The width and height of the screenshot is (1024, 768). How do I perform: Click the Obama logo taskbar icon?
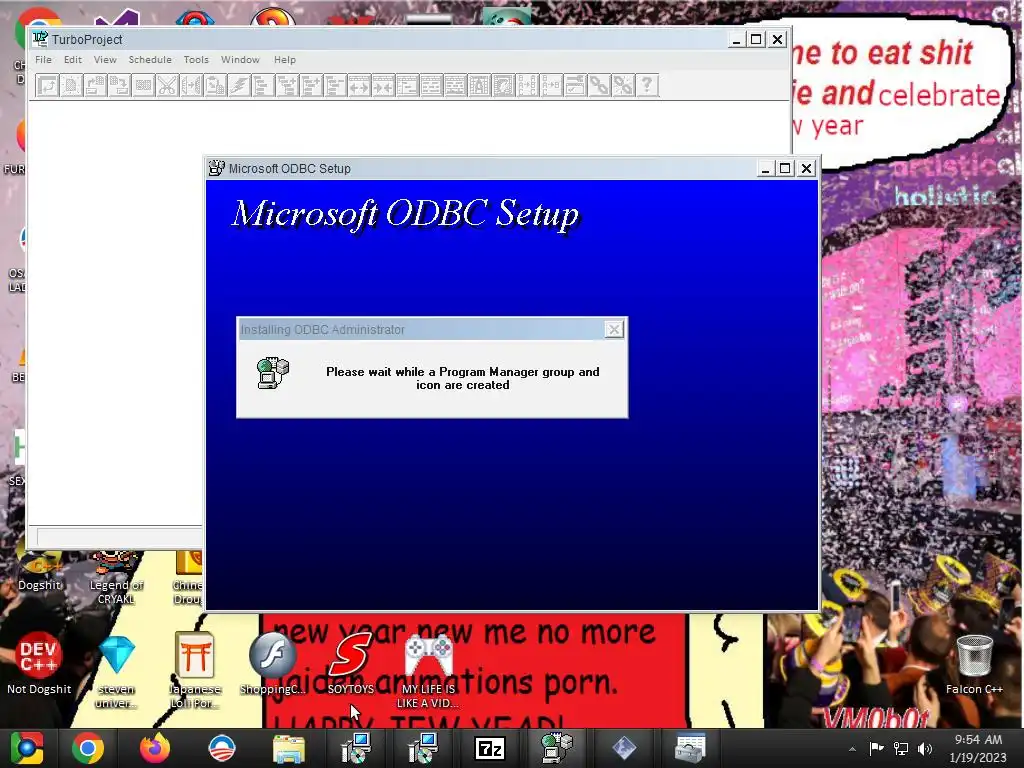(x=222, y=748)
